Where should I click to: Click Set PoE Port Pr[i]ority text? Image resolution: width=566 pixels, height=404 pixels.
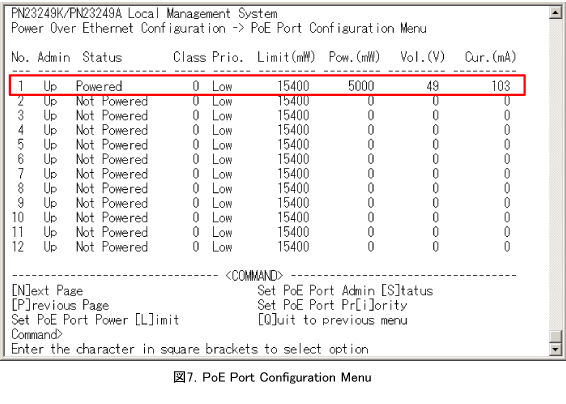click(332, 305)
